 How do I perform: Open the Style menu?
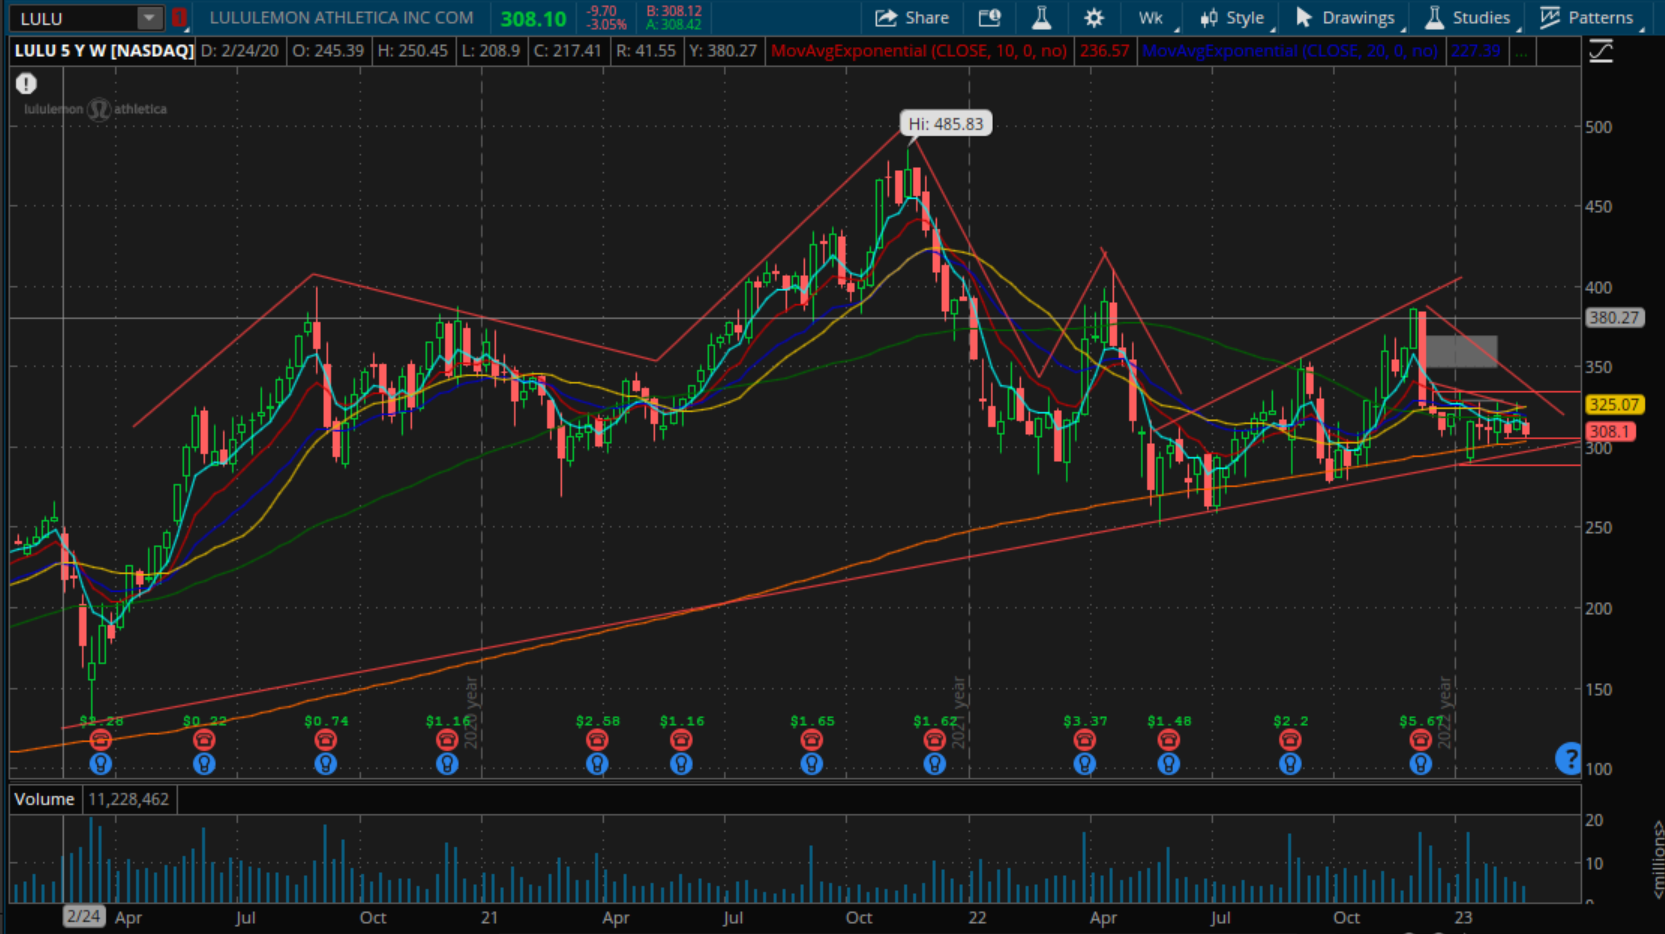1235,18
